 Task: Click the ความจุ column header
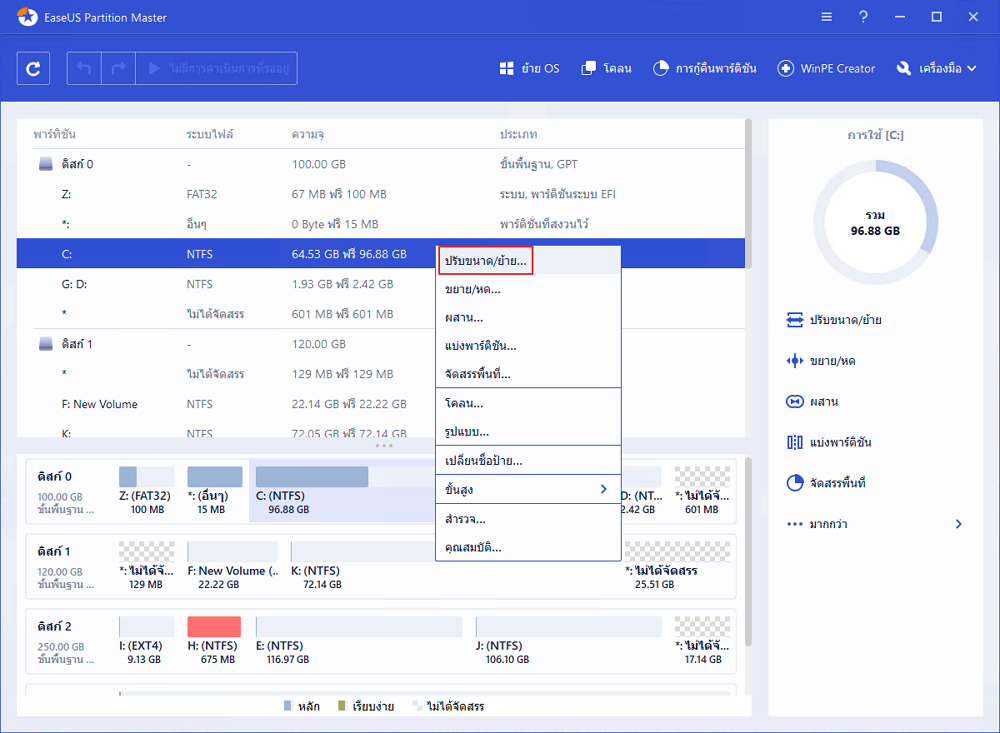[307, 135]
